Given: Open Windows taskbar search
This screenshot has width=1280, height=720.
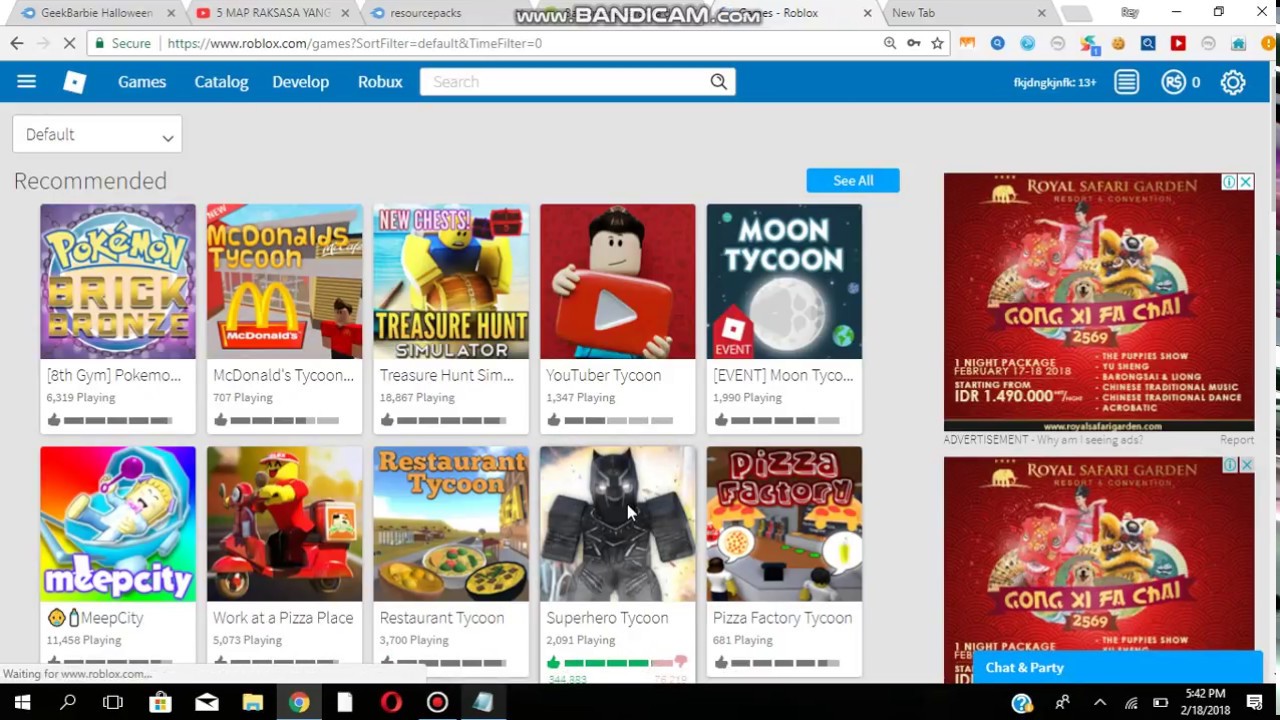Looking at the screenshot, I should [68, 702].
